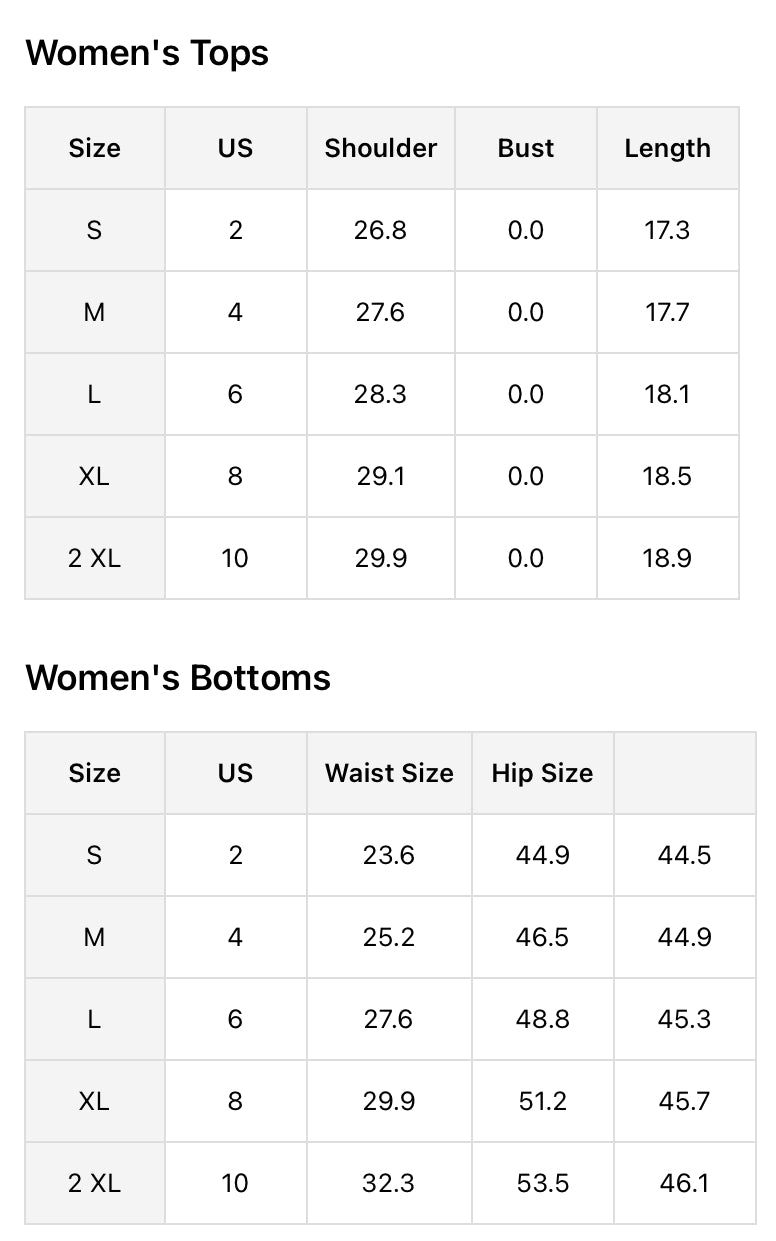Screen dimensions: 776x1241
Task: Click the Hip Size column header
Action: coord(542,773)
